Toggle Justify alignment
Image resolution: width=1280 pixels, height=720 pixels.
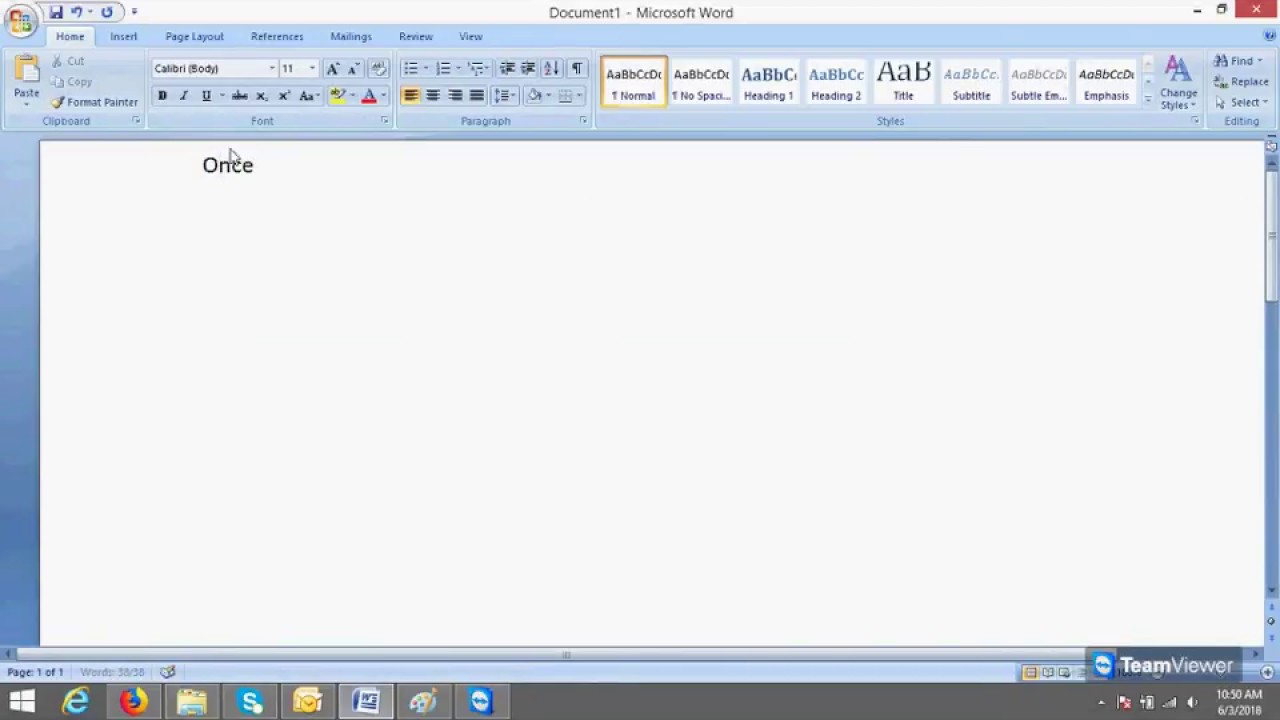point(477,96)
